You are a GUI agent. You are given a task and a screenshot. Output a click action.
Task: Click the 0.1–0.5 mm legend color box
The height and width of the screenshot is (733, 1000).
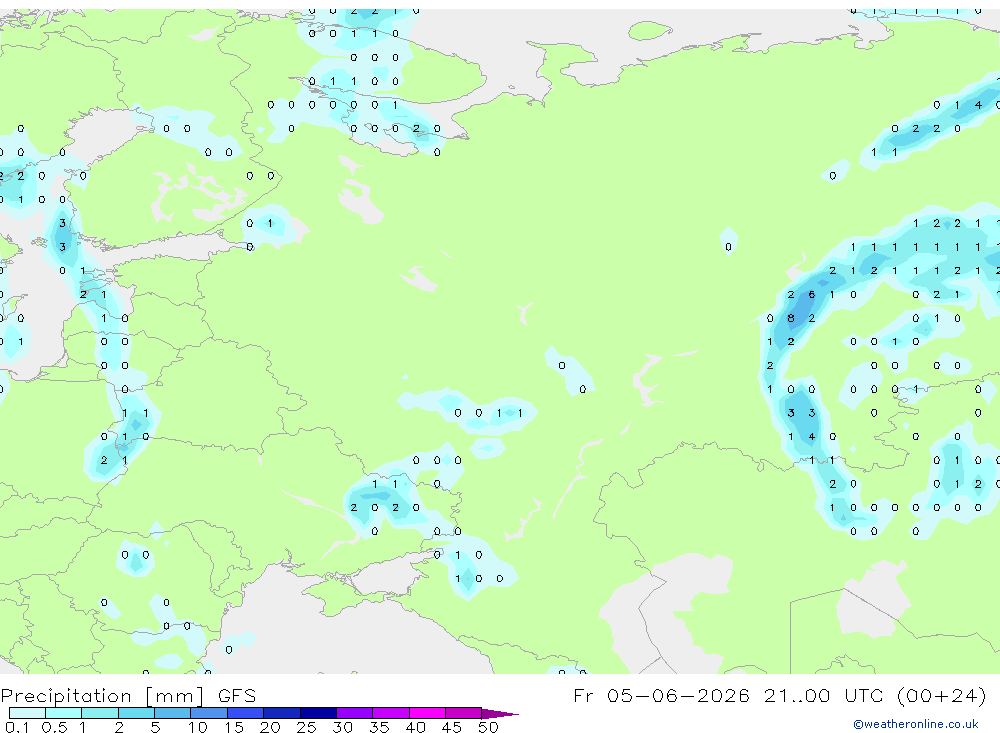pyautogui.click(x=27, y=713)
